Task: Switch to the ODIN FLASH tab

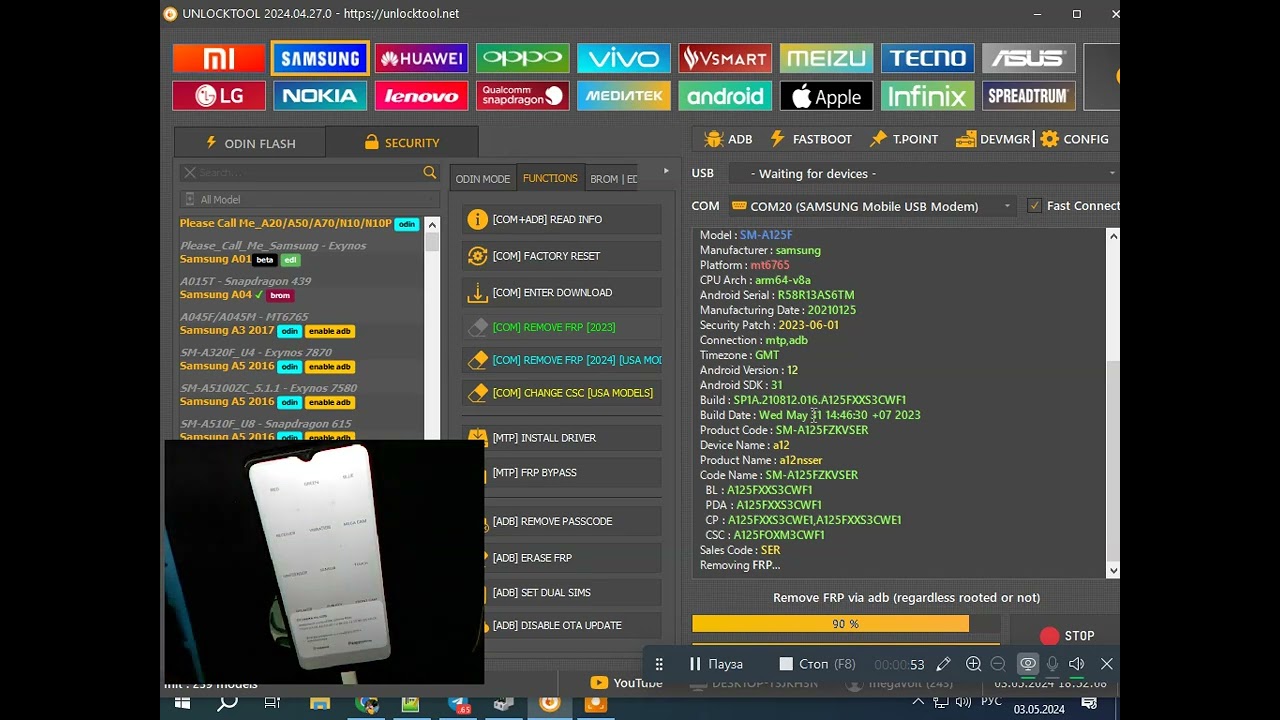Action: [250, 143]
